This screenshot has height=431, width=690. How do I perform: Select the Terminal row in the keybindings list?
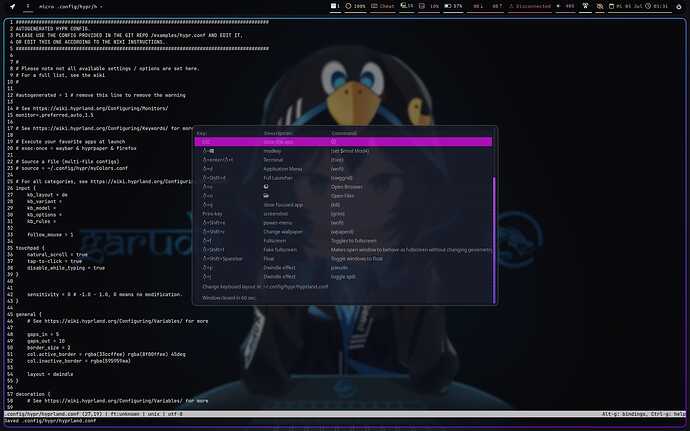point(343,160)
